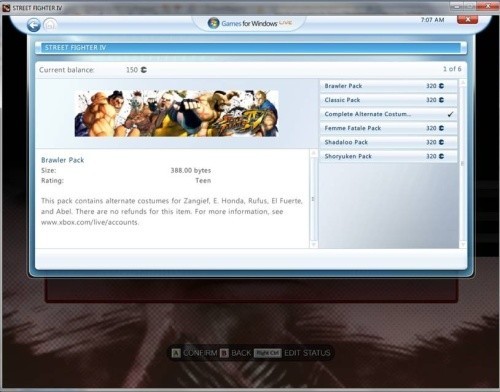Select the Brawler Pack list item
500x392 pixels.
click(389, 86)
